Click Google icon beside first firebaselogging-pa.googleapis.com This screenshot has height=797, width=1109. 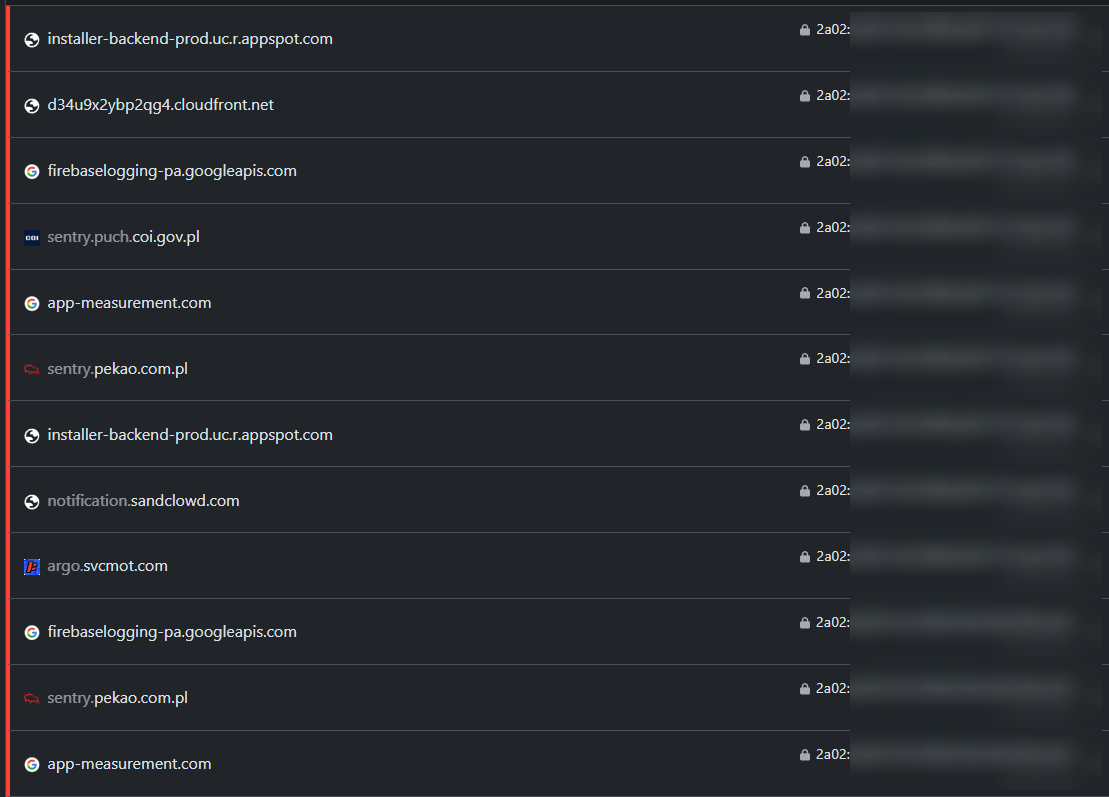coord(32,171)
